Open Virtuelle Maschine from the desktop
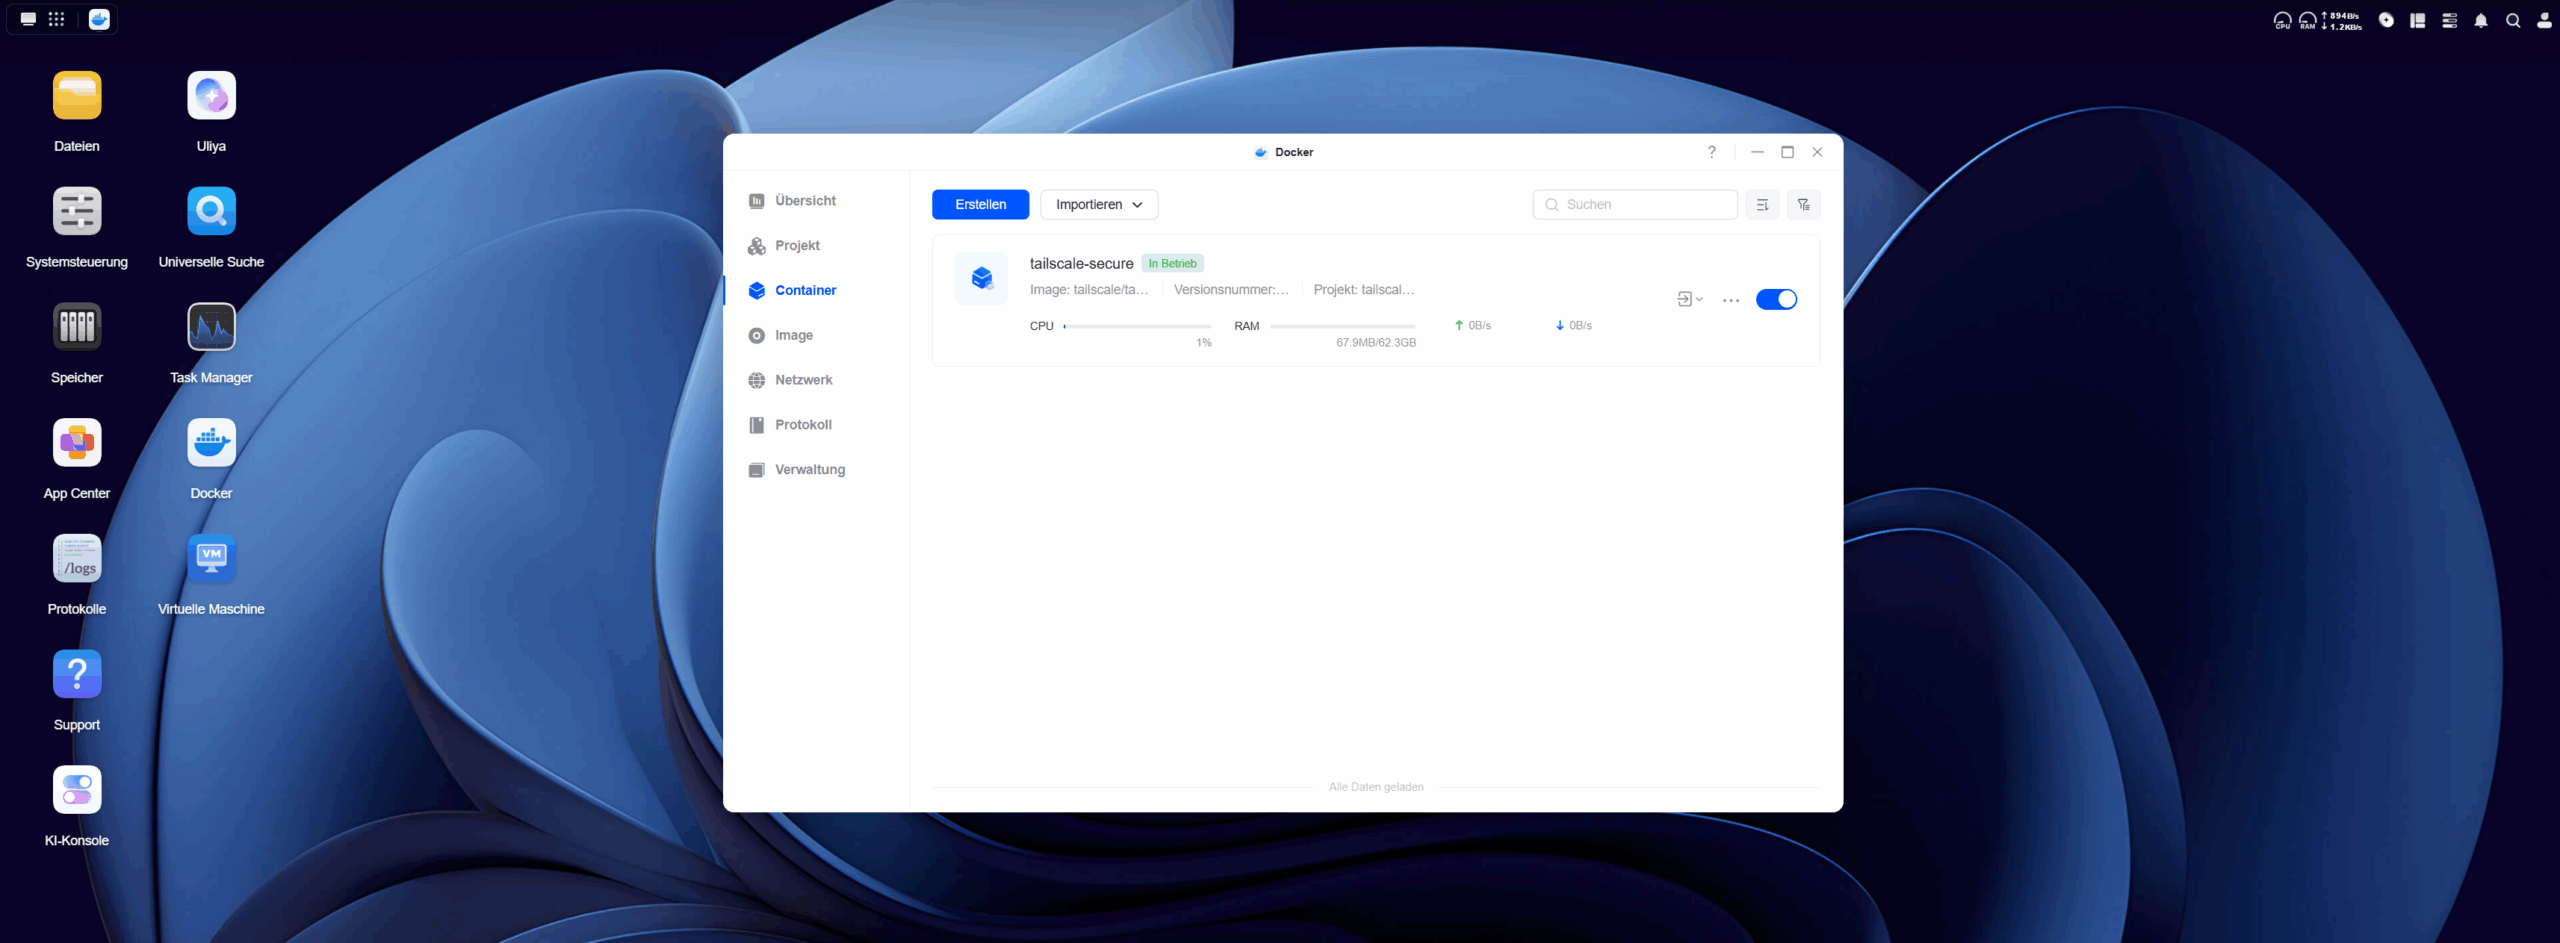This screenshot has width=2560, height=943. [x=211, y=559]
